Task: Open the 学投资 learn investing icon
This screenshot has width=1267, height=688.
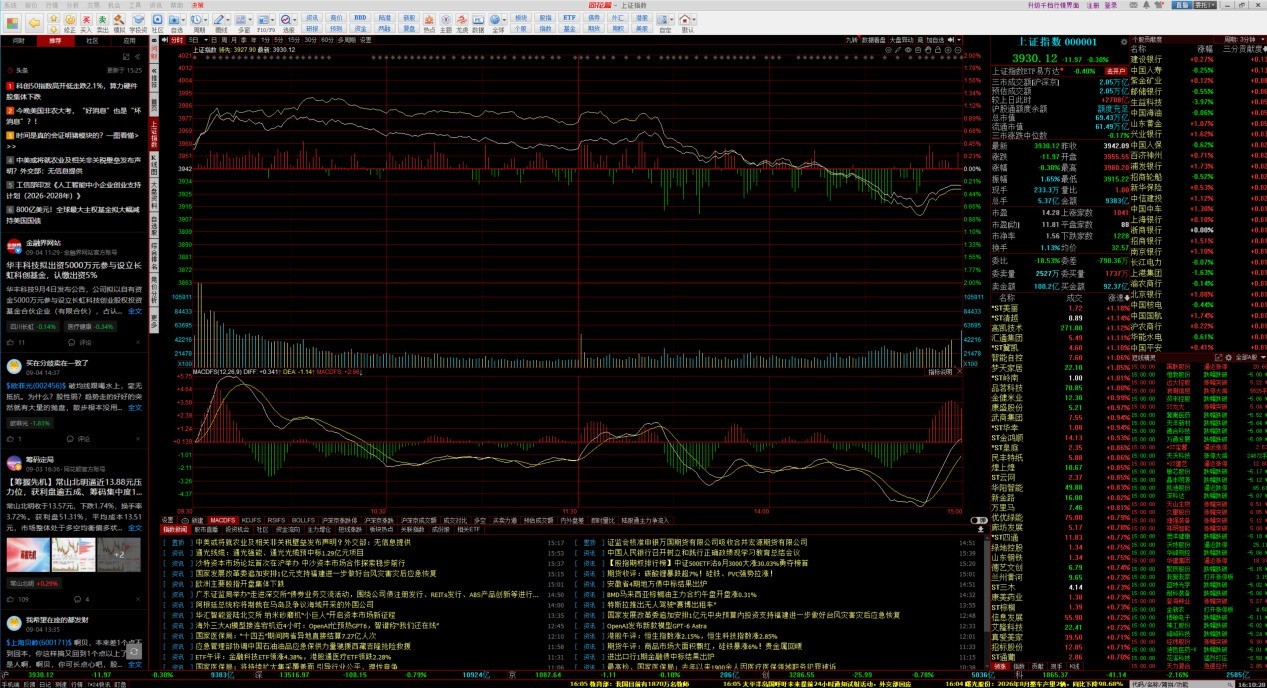Action: (137, 22)
